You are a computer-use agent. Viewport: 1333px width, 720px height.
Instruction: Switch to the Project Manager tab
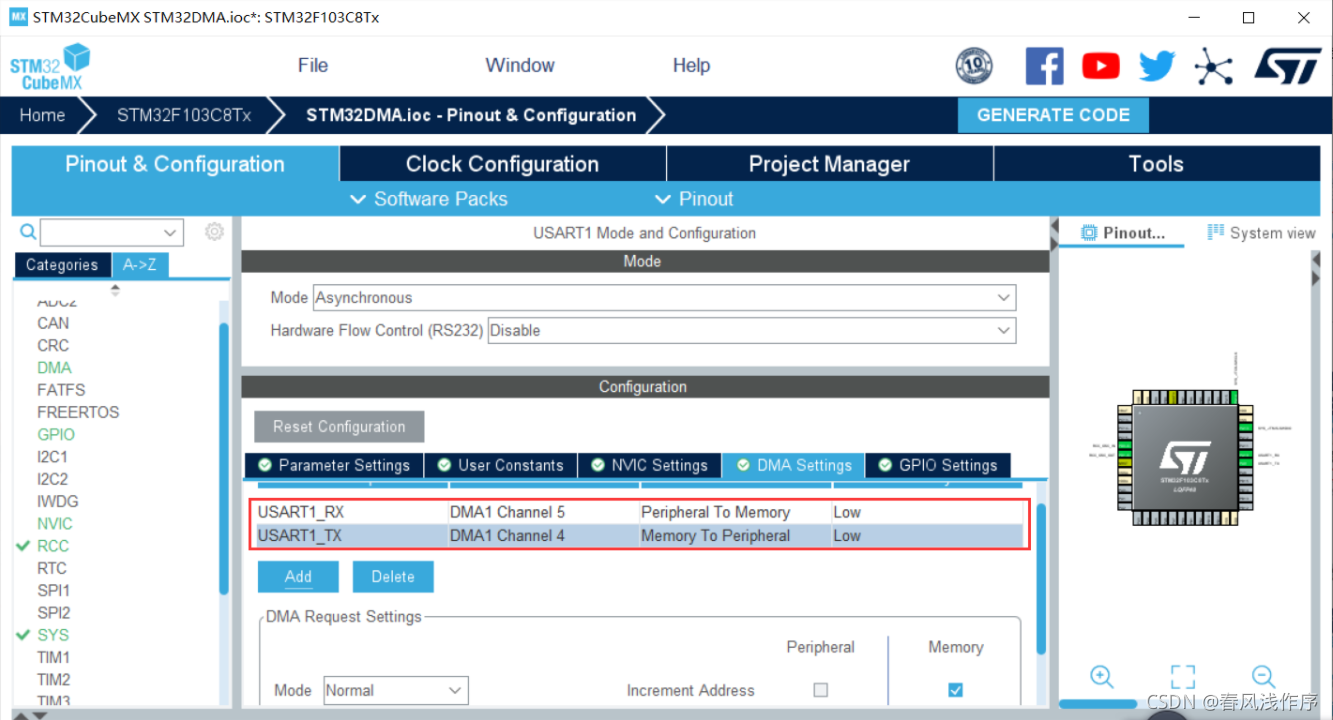pos(830,164)
